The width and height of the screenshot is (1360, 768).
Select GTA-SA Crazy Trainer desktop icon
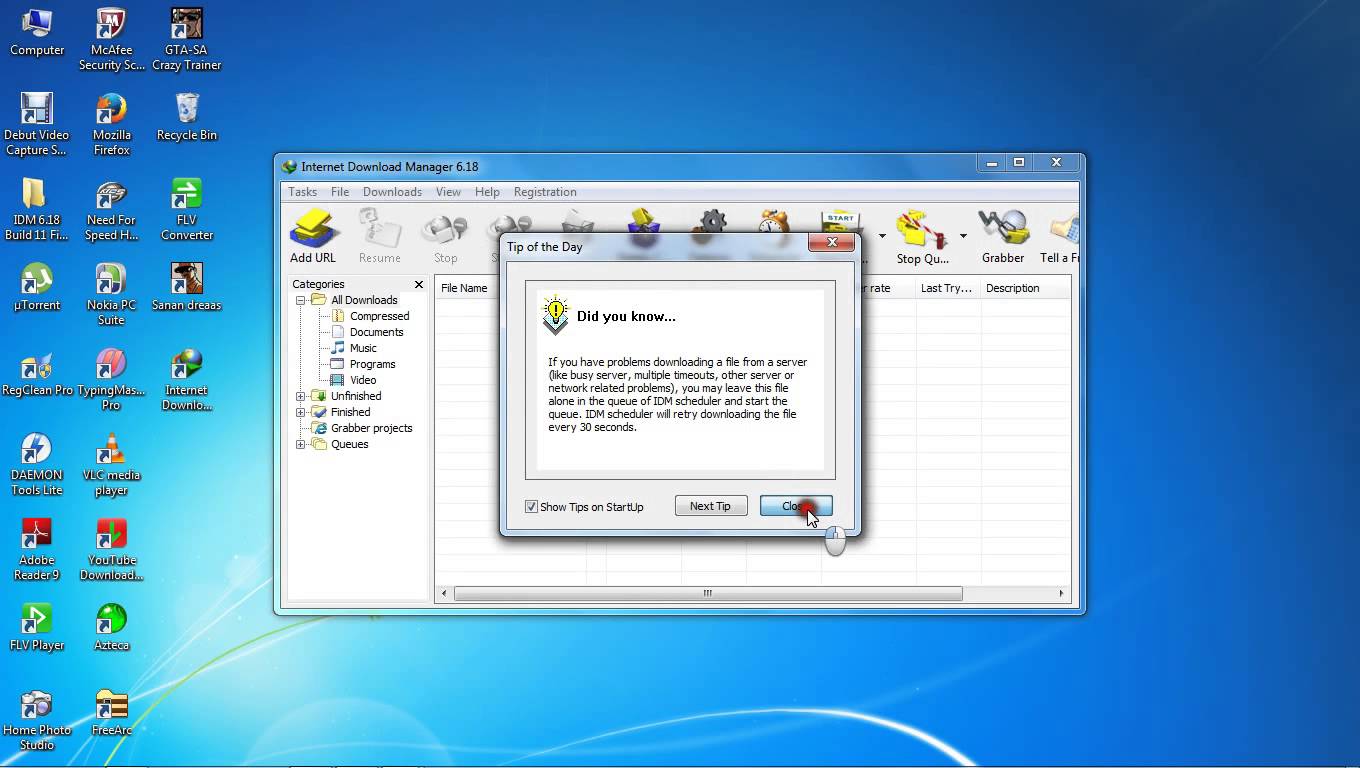pos(187,40)
